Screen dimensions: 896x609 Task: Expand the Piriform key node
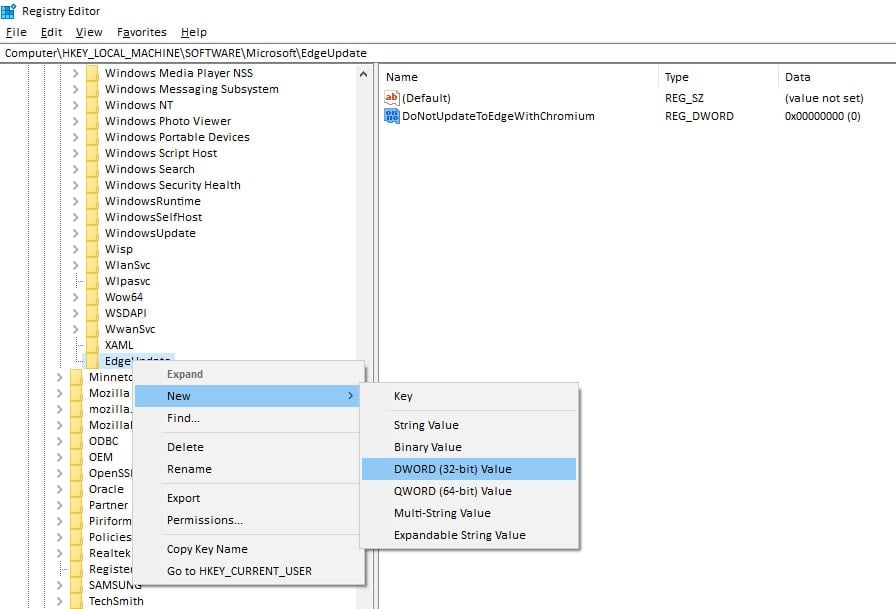tap(59, 521)
